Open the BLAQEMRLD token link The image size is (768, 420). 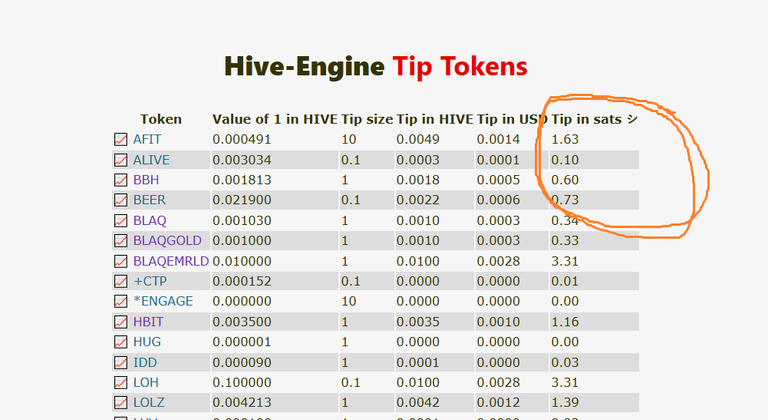coord(171,261)
